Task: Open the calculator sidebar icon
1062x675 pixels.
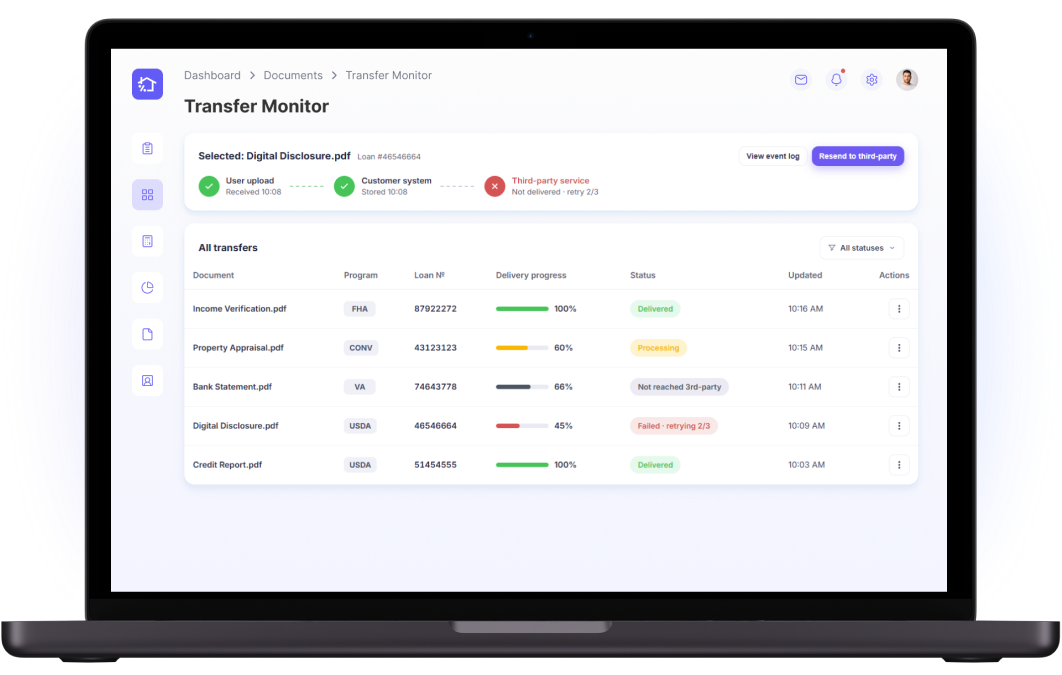Action: coord(147,241)
